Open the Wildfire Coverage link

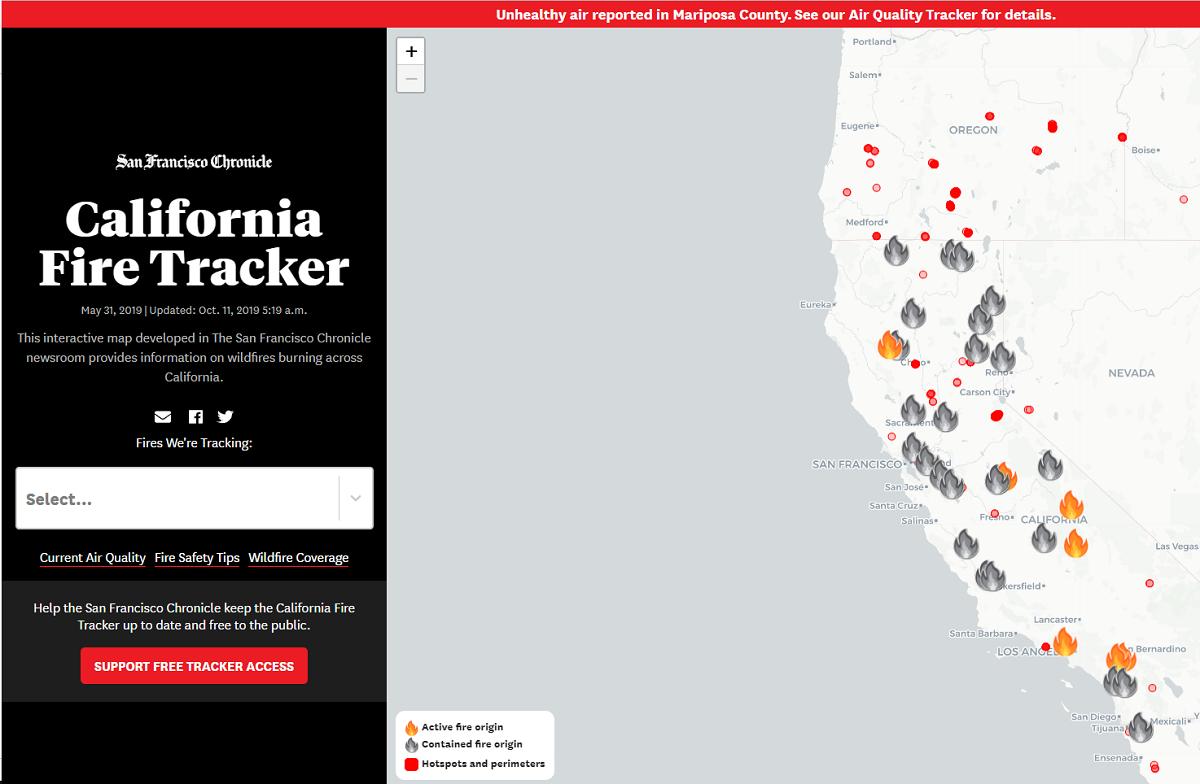click(x=299, y=558)
